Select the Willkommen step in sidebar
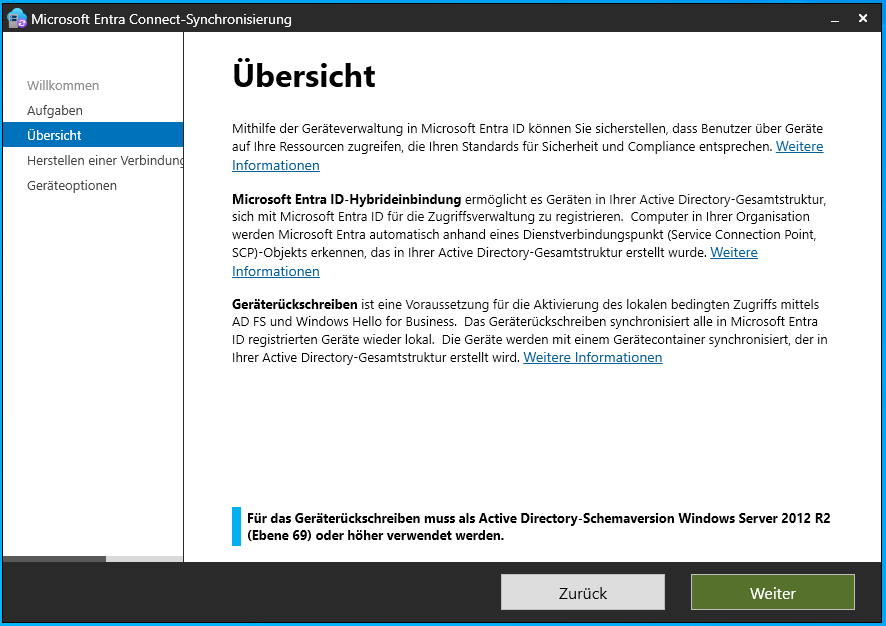The image size is (886, 626). (63, 86)
